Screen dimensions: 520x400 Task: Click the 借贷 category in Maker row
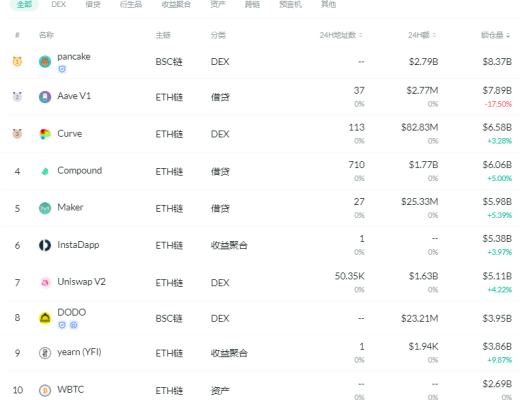point(220,209)
